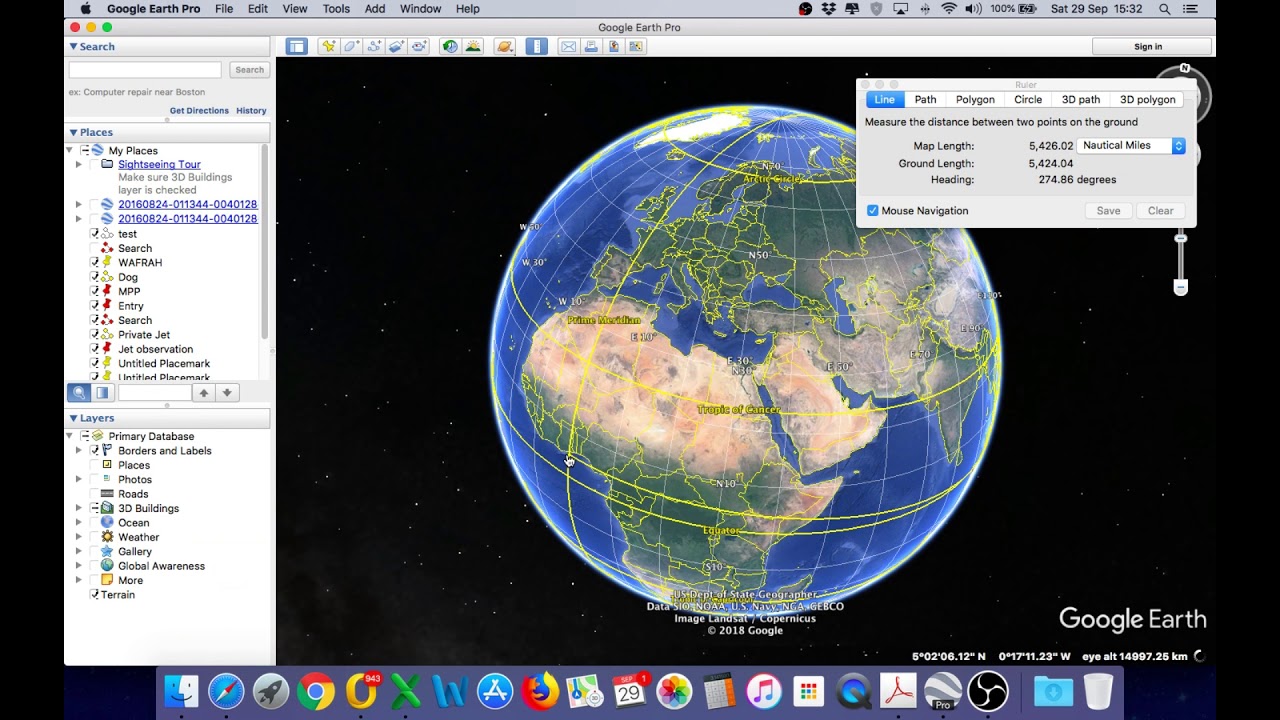Select the Circle tab in Ruler
Image resolution: width=1280 pixels, height=720 pixels.
pyautogui.click(x=1028, y=100)
